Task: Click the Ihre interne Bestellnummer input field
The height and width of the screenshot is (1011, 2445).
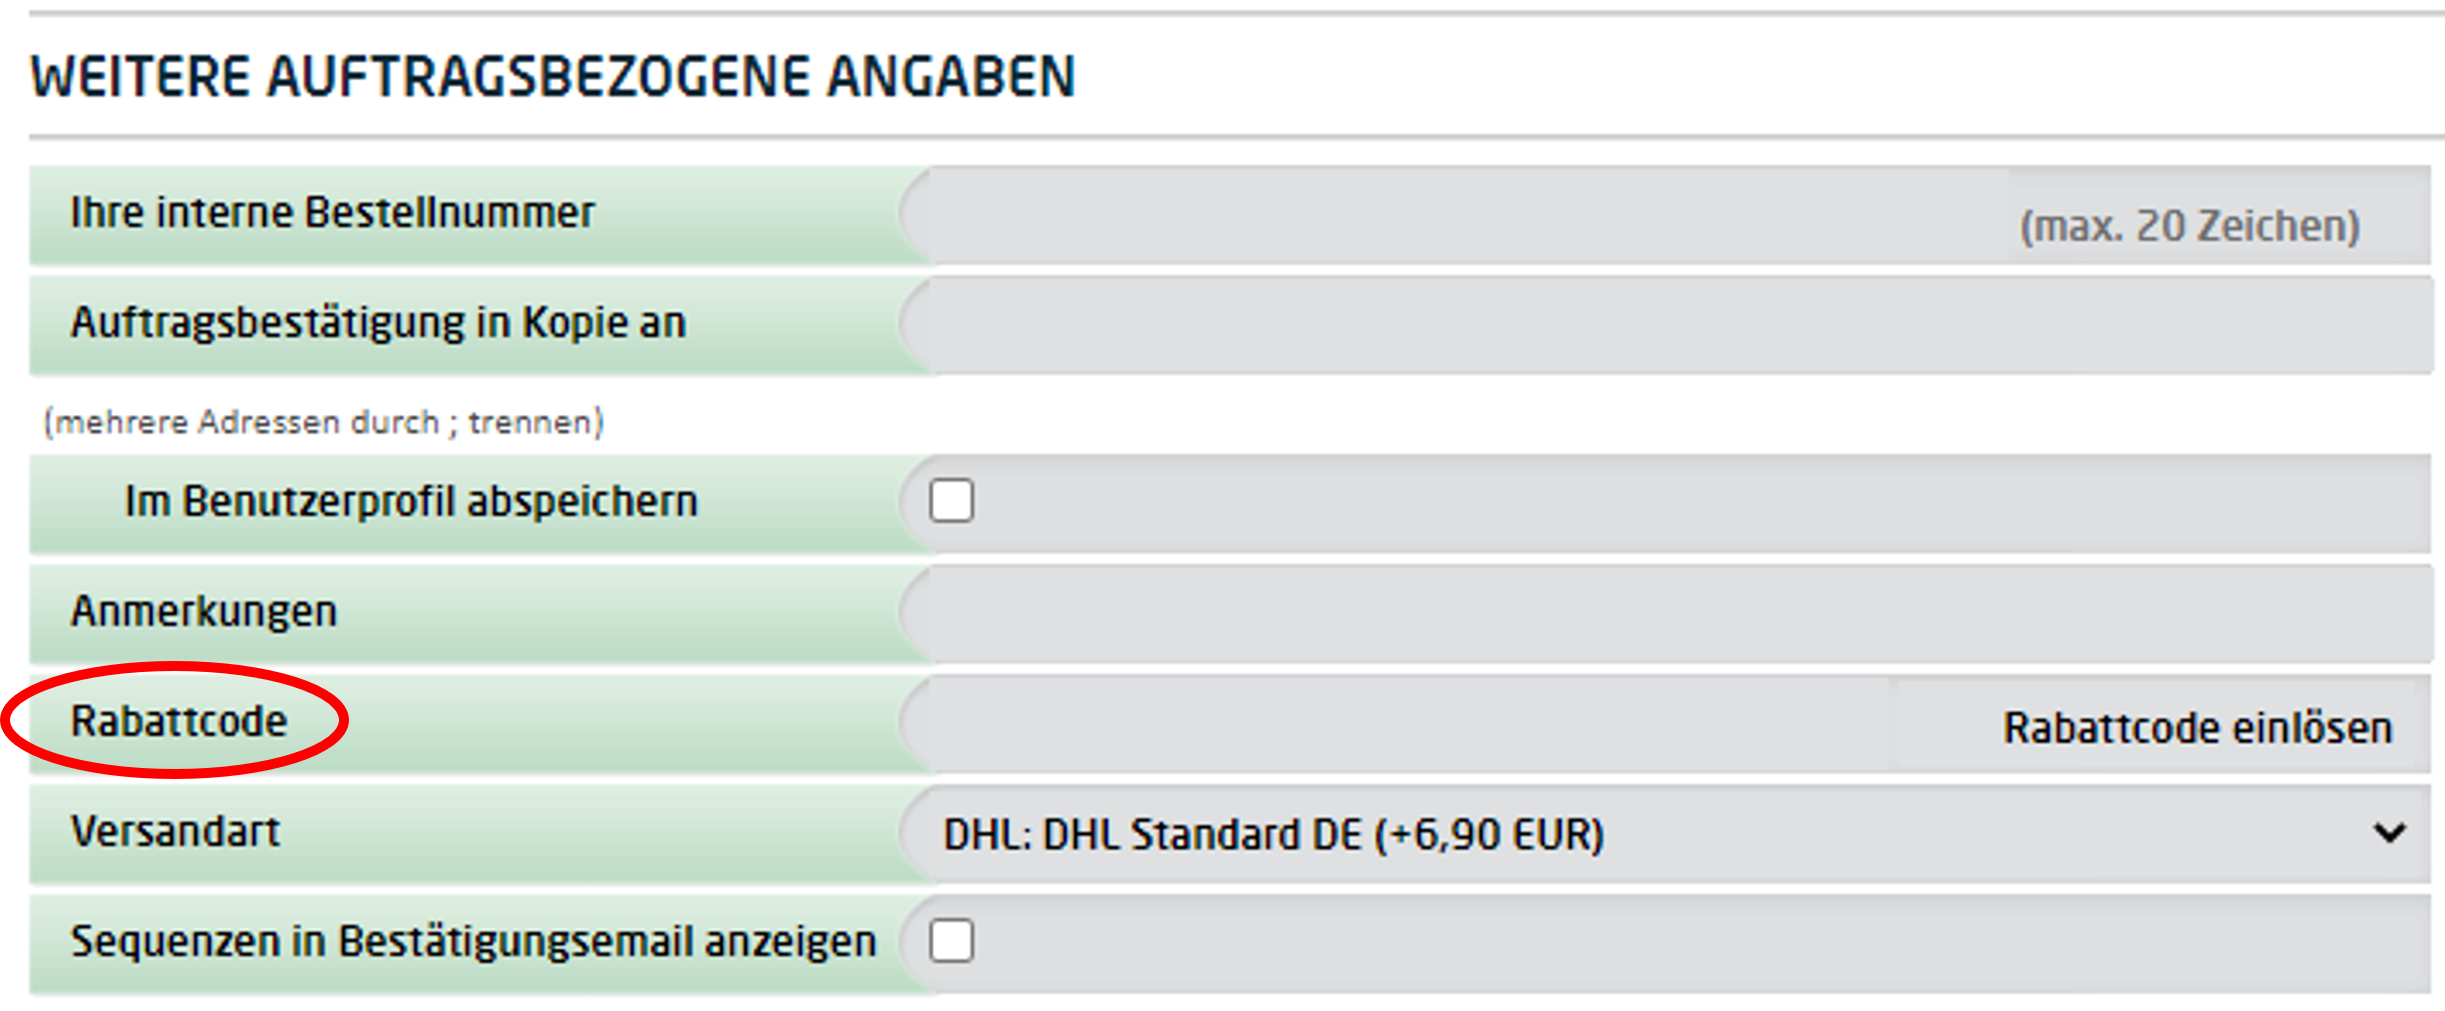Action: click(1450, 216)
